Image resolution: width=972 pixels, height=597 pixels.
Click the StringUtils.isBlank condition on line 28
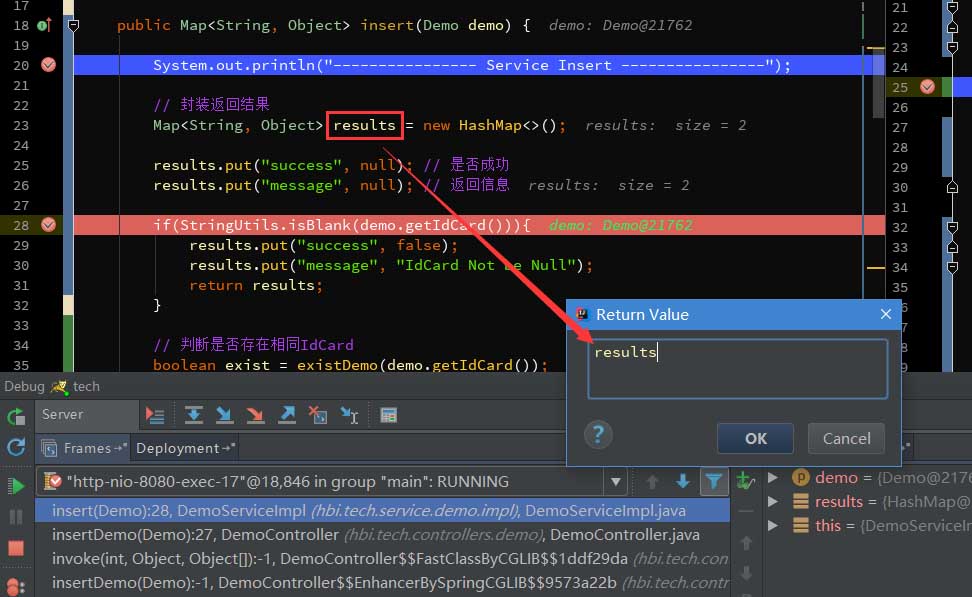[342, 225]
